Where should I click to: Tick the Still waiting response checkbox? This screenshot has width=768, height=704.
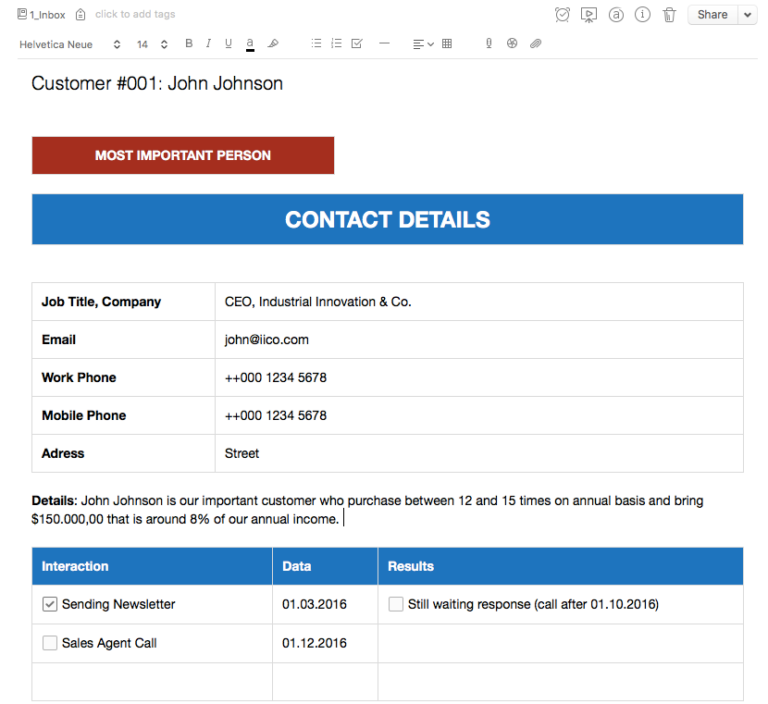point(396,604)
